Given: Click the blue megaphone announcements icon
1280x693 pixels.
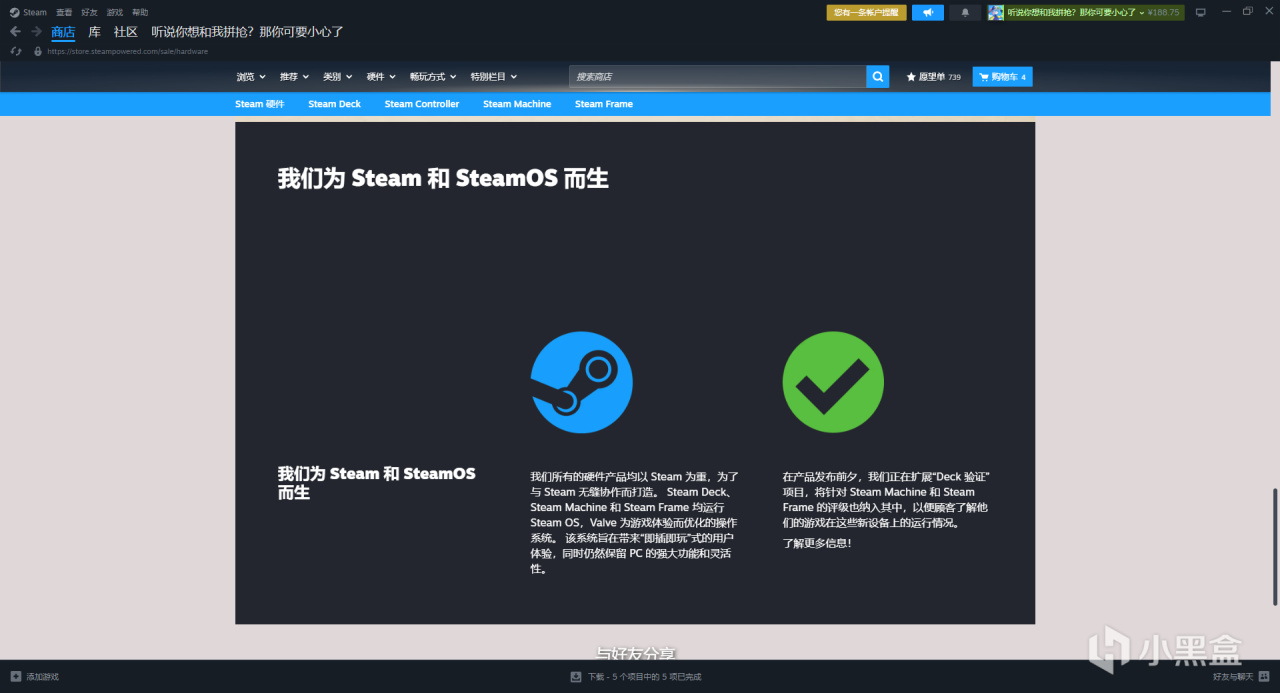Looking at the screenshot, I should [x=928, y=12].
